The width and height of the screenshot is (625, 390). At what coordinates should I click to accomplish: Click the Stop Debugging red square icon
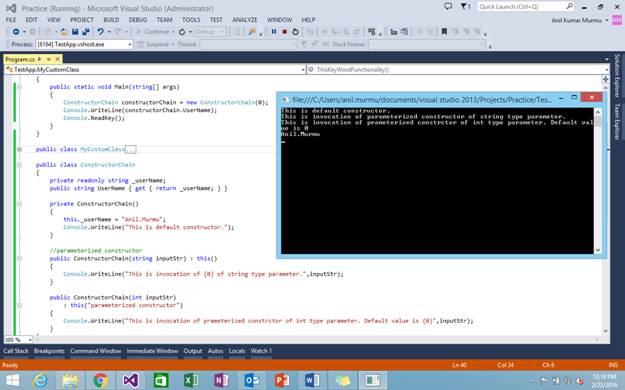[x=285, y=32]
